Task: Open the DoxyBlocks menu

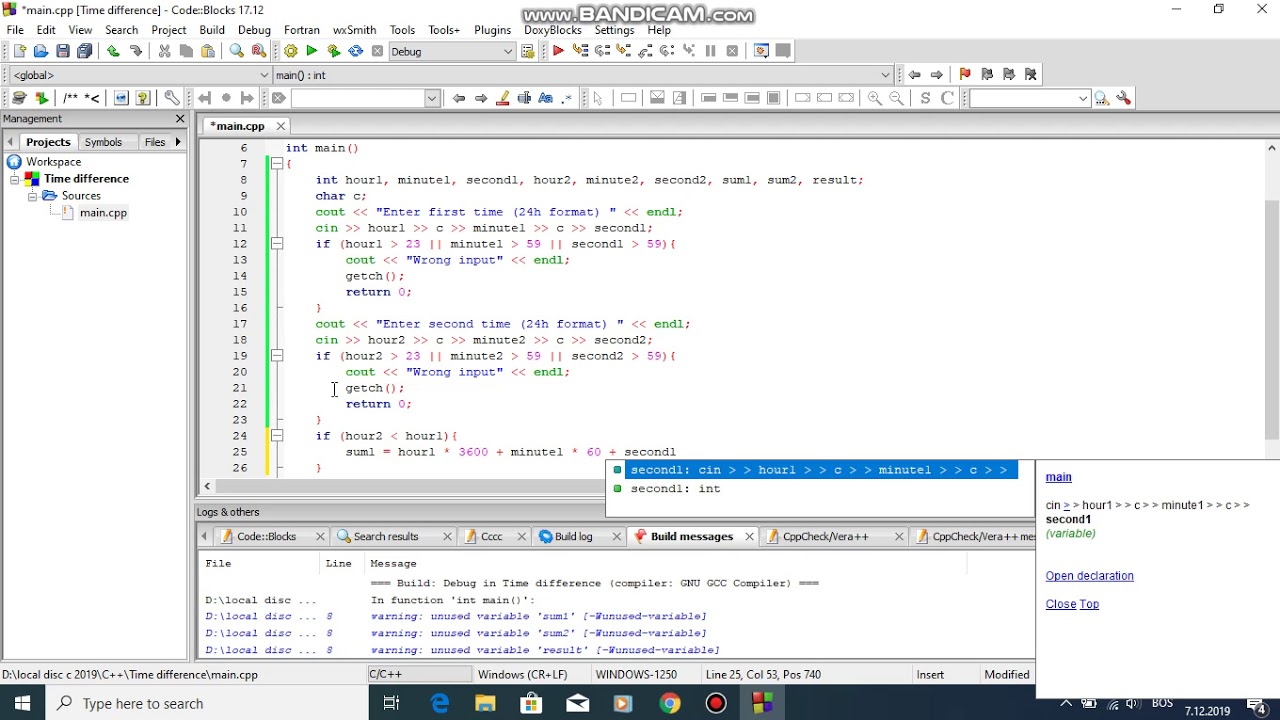Action: pos(552,30)
